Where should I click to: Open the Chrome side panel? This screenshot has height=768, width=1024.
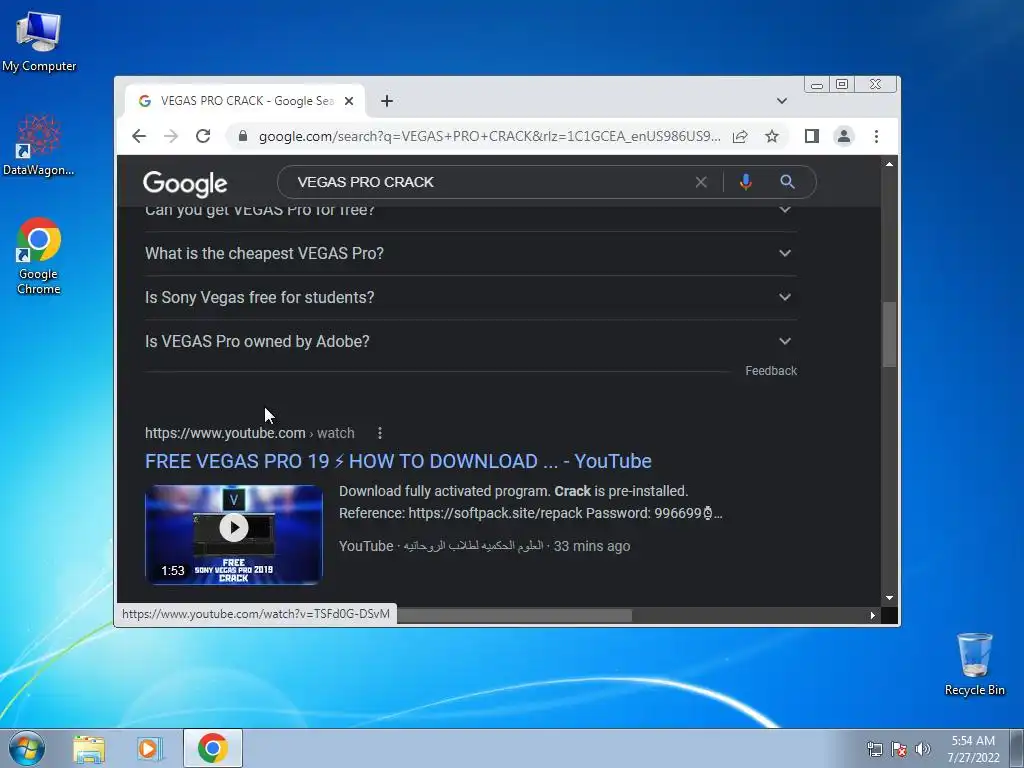click(x=812, y=136)
